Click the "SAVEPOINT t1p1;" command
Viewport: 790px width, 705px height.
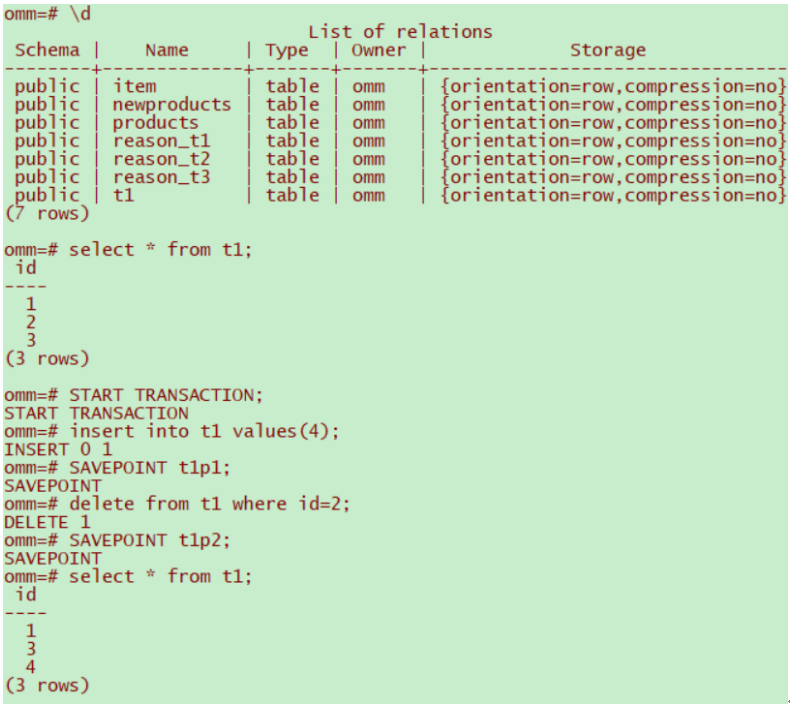(x=145, y=467)
